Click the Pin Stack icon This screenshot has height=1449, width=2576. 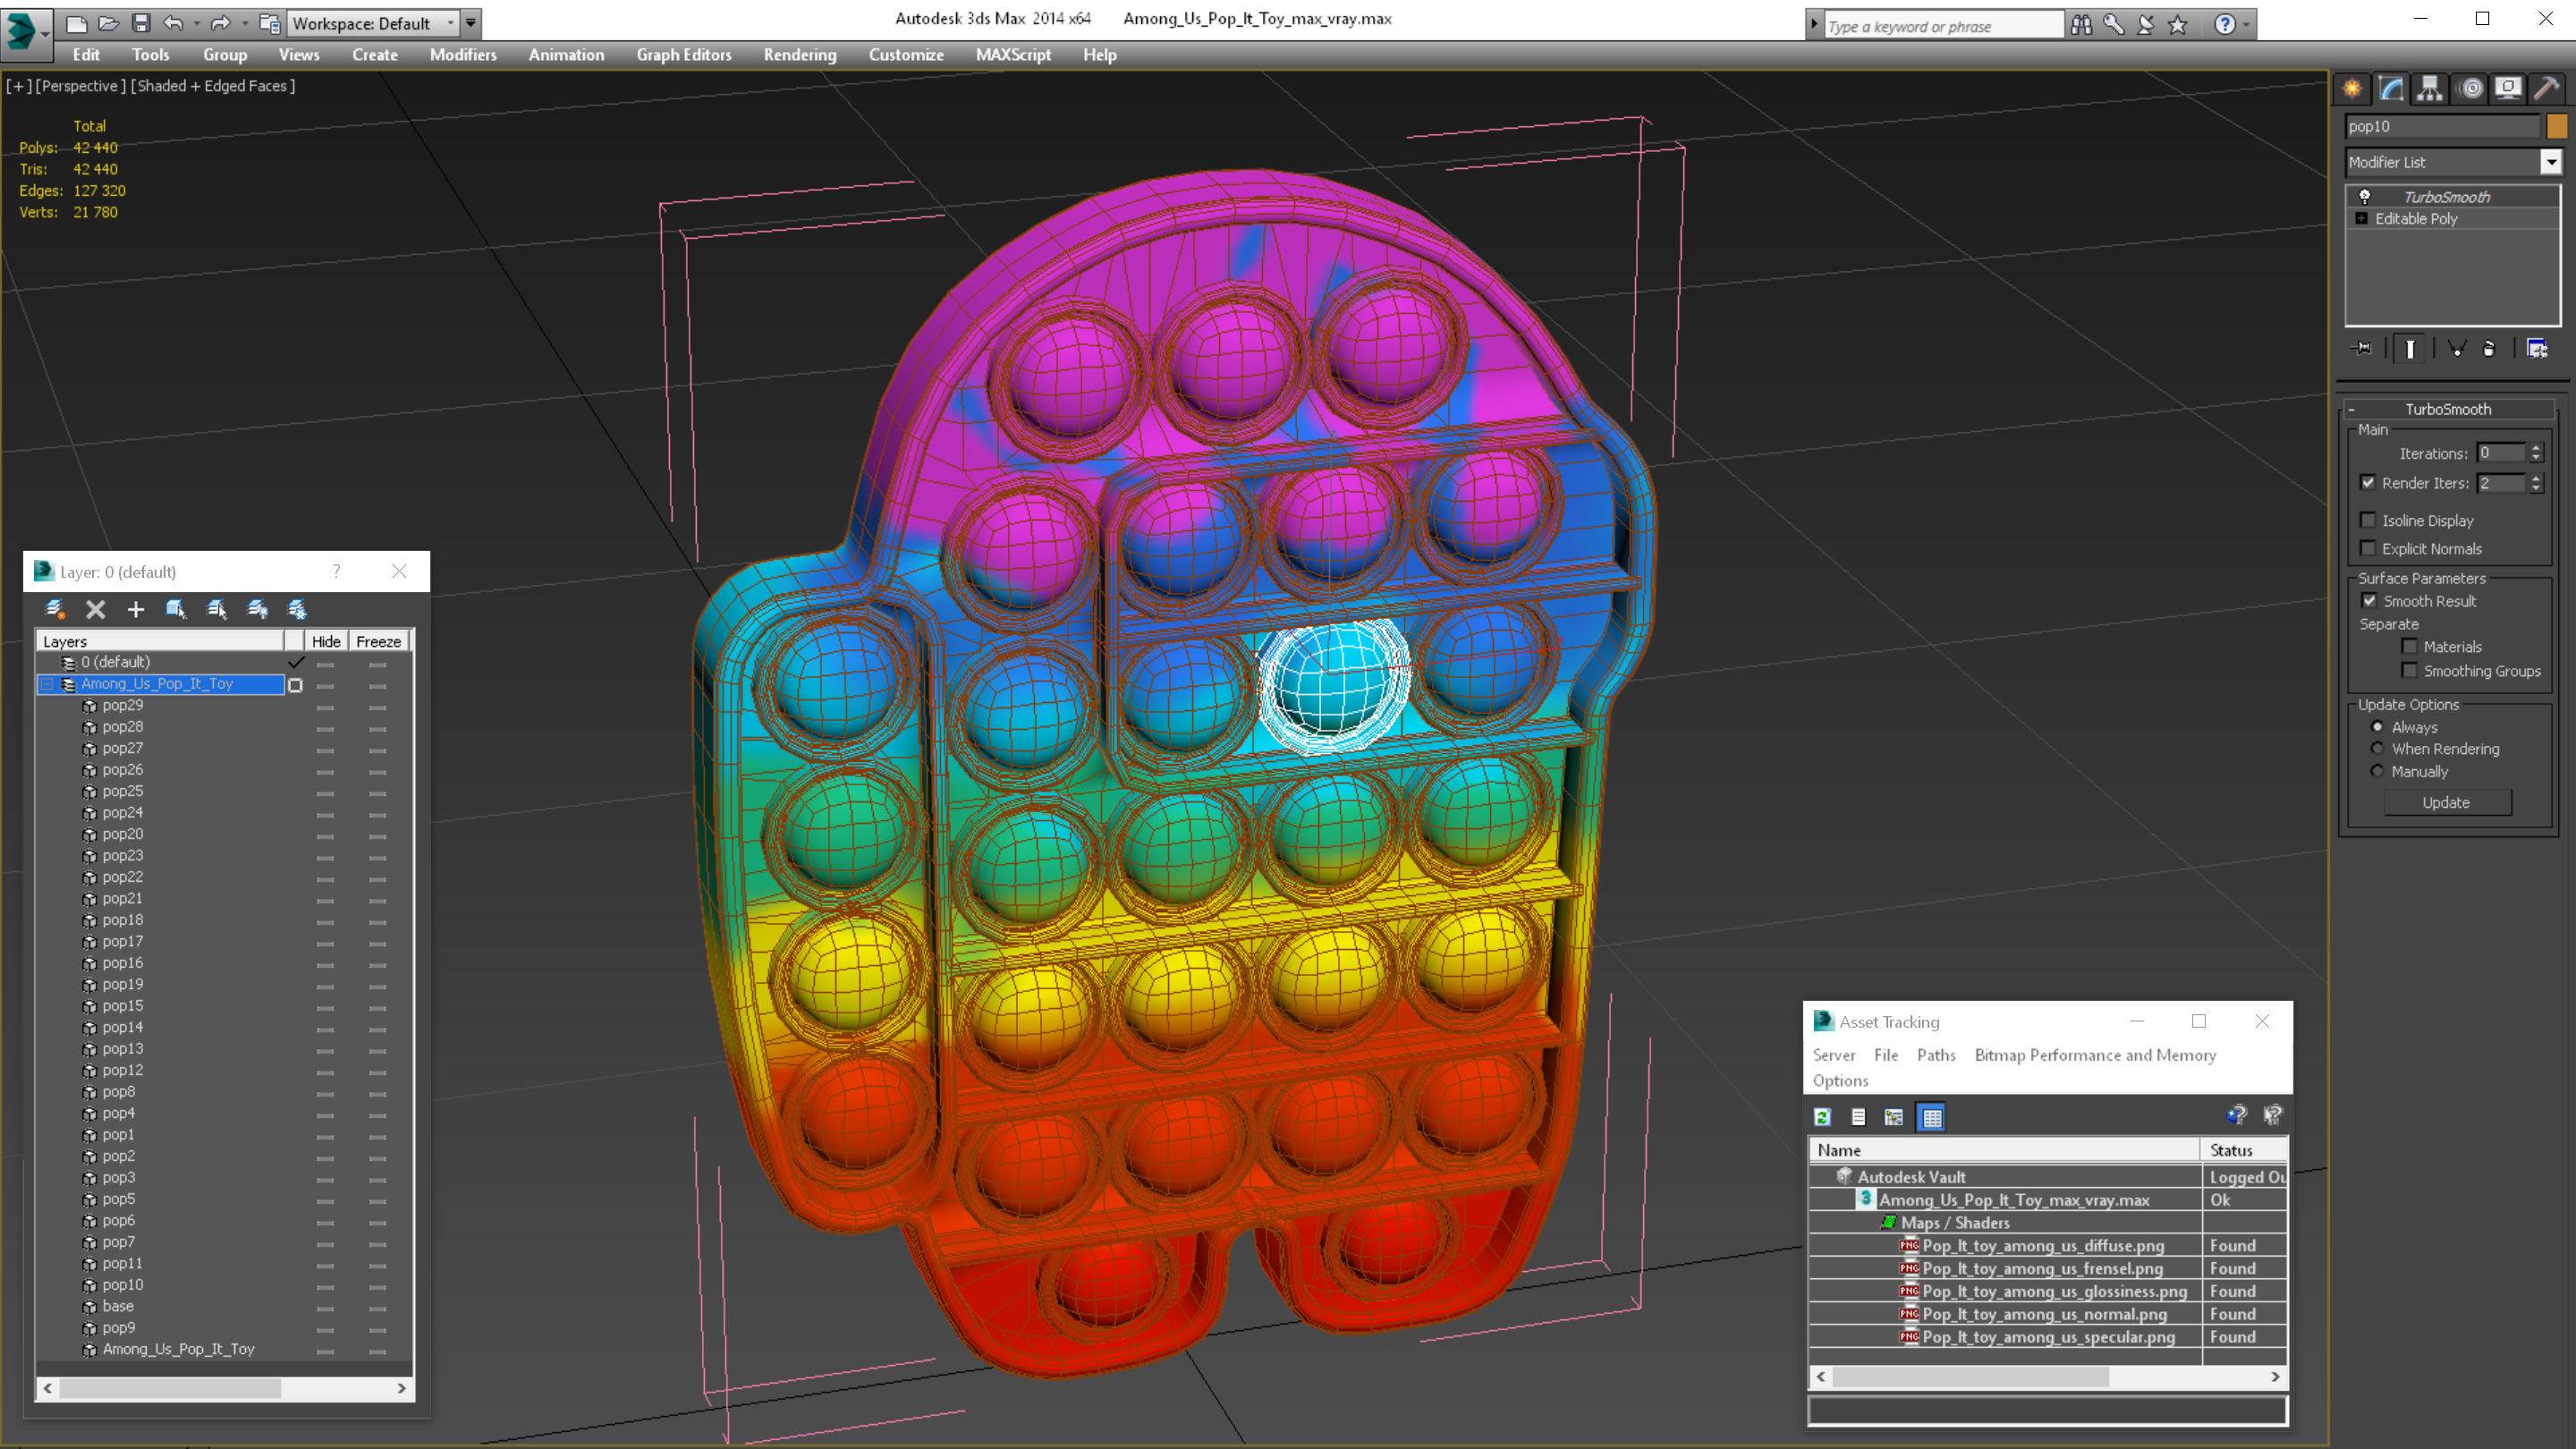[2362, 348]
